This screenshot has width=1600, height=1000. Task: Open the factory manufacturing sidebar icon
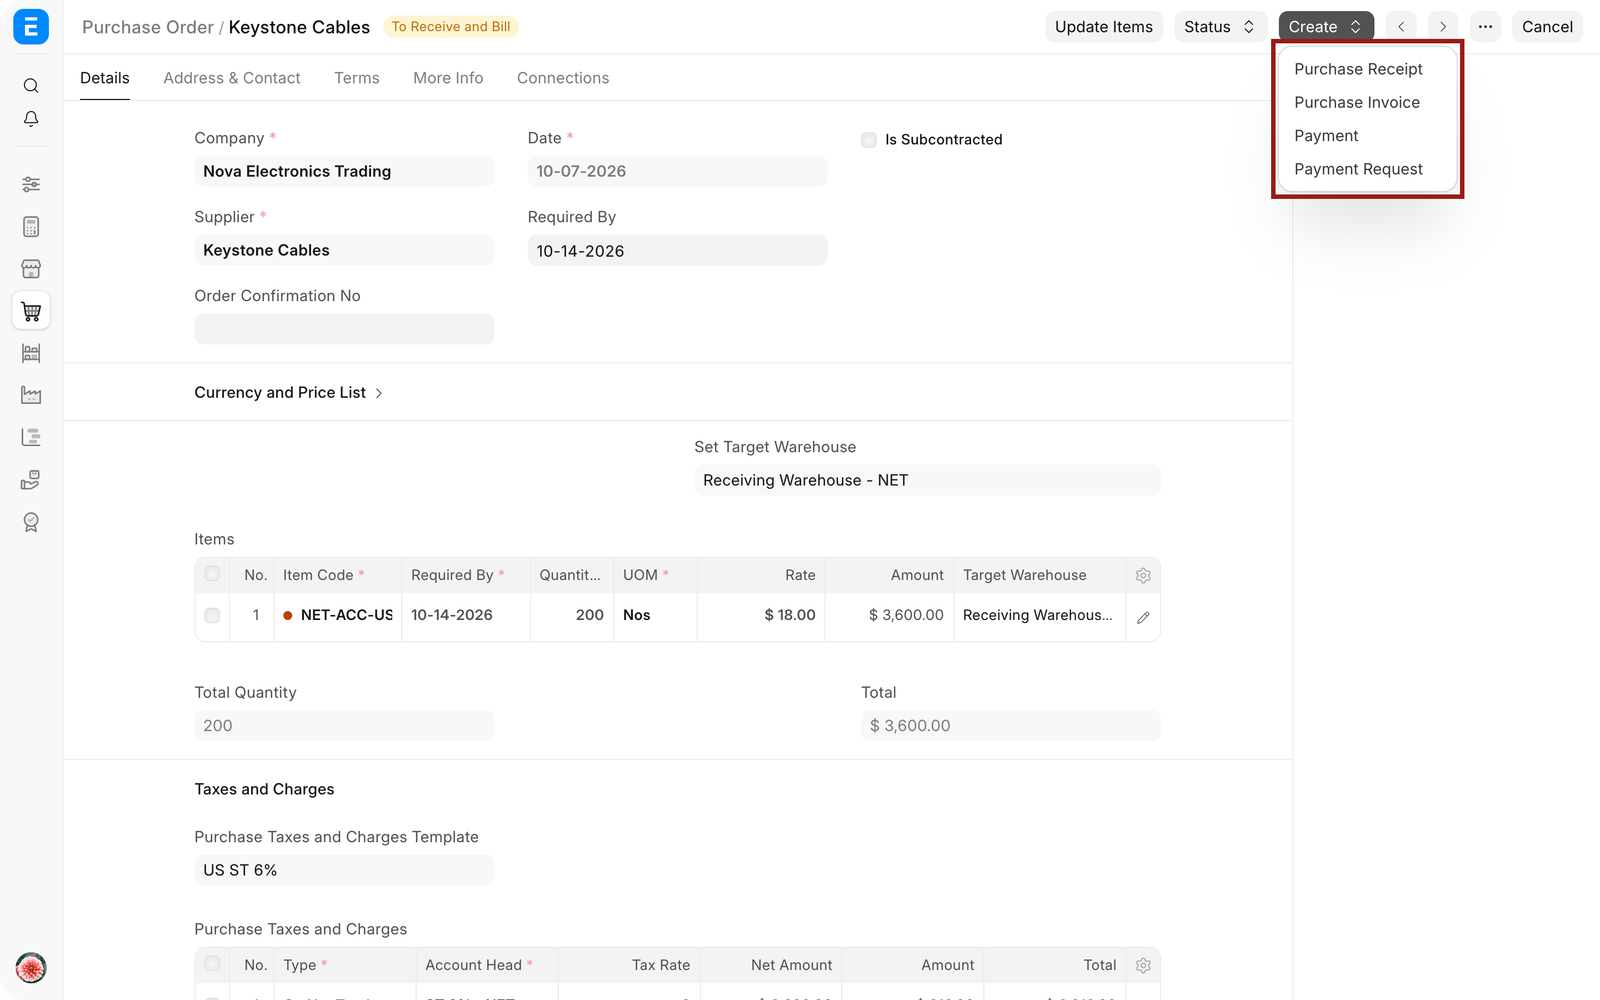[31, 395]
